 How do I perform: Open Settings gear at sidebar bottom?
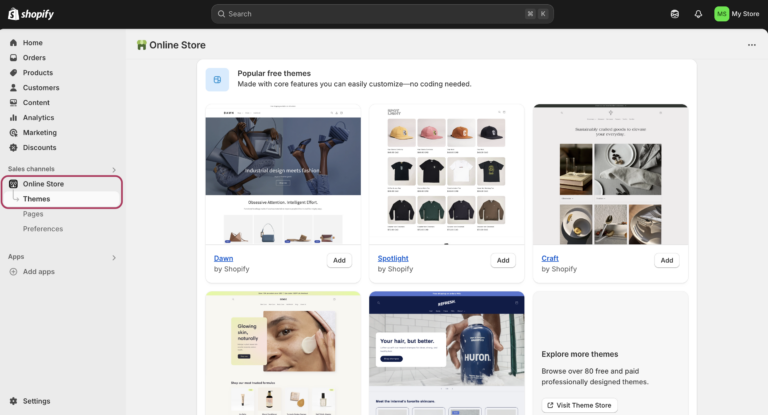click(x=13, y=401)
